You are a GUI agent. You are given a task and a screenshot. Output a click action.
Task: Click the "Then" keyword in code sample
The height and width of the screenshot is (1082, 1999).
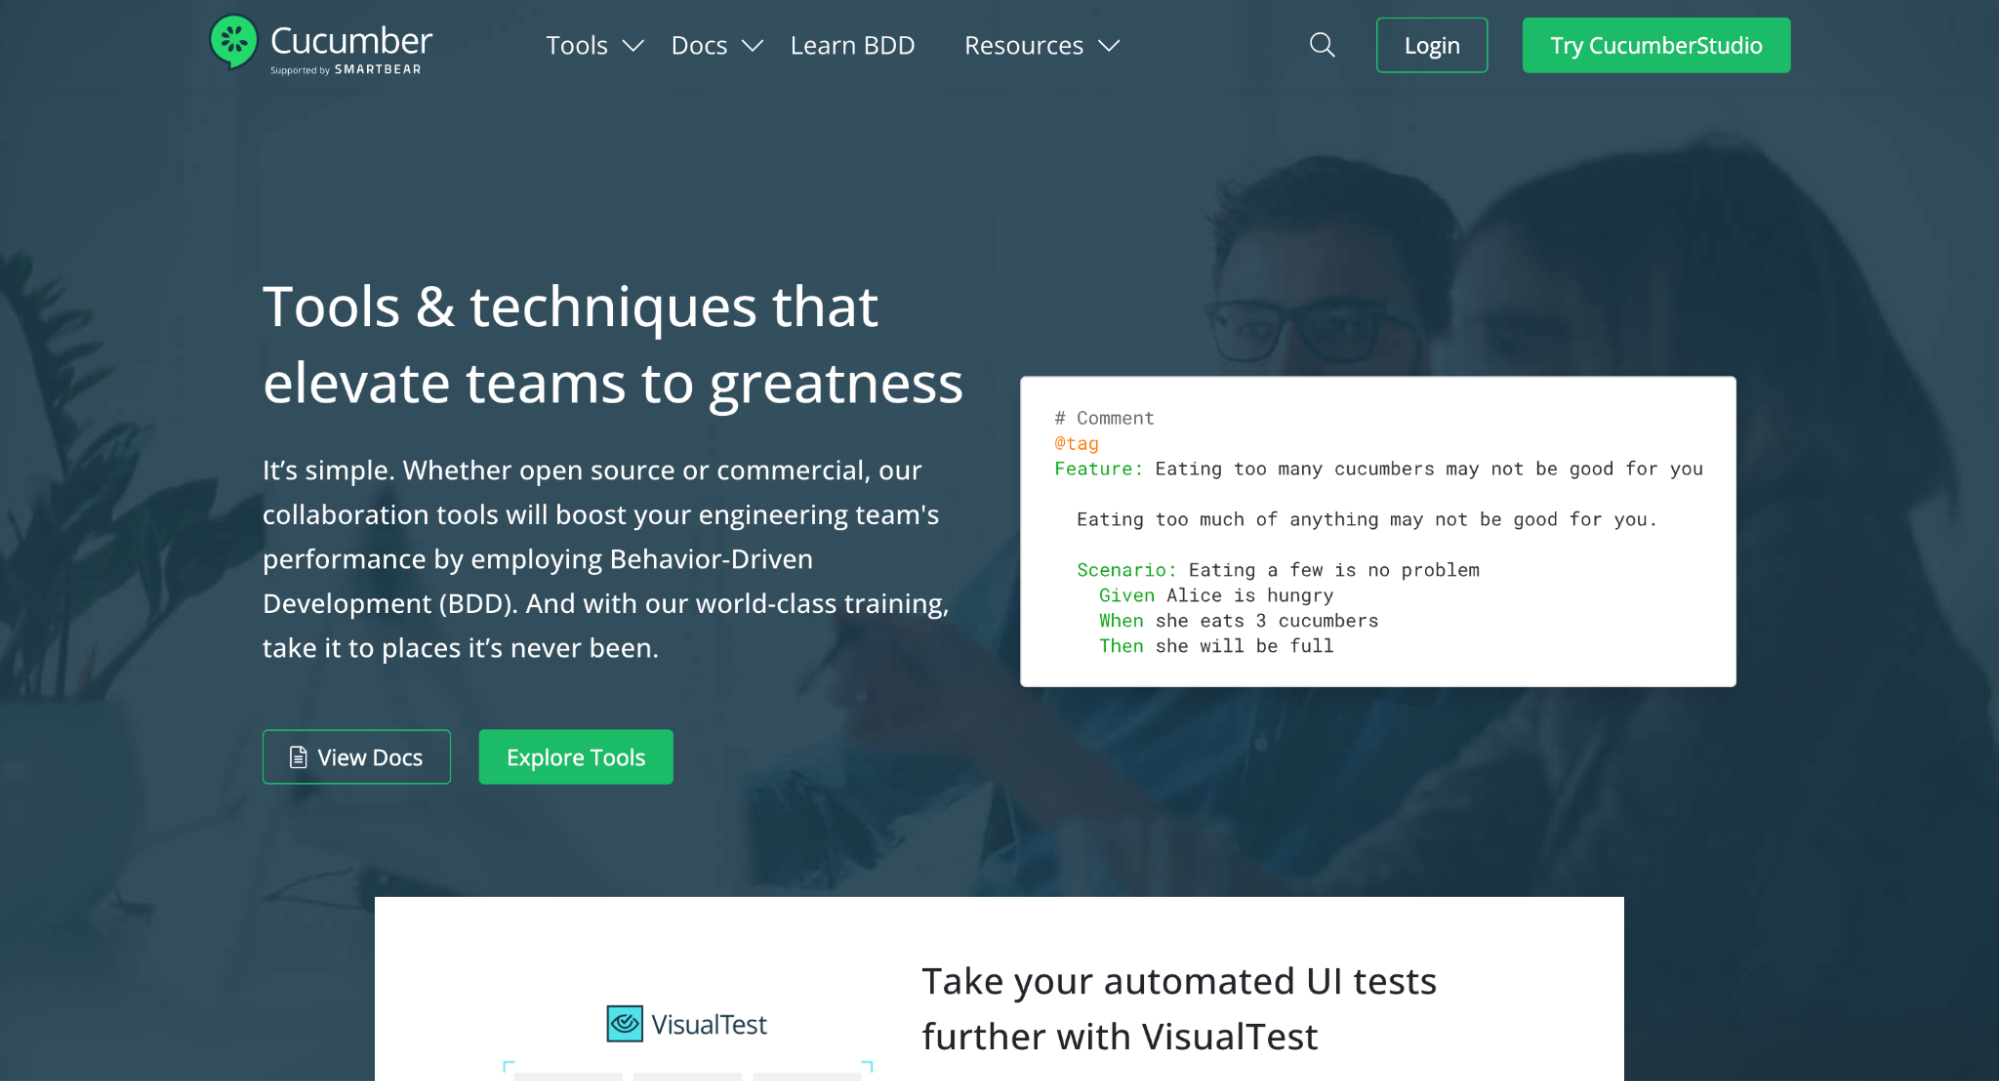(1121, 646)
